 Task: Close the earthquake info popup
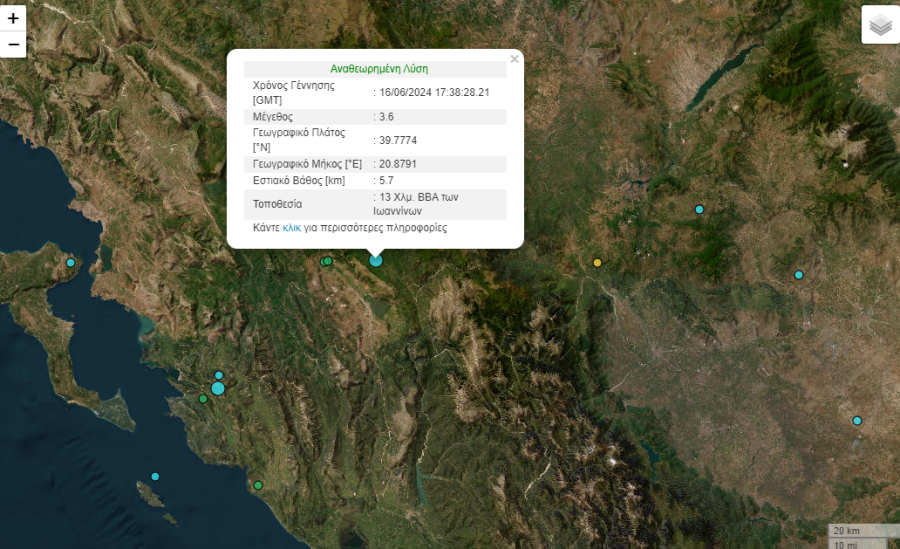tap(514, 59)
